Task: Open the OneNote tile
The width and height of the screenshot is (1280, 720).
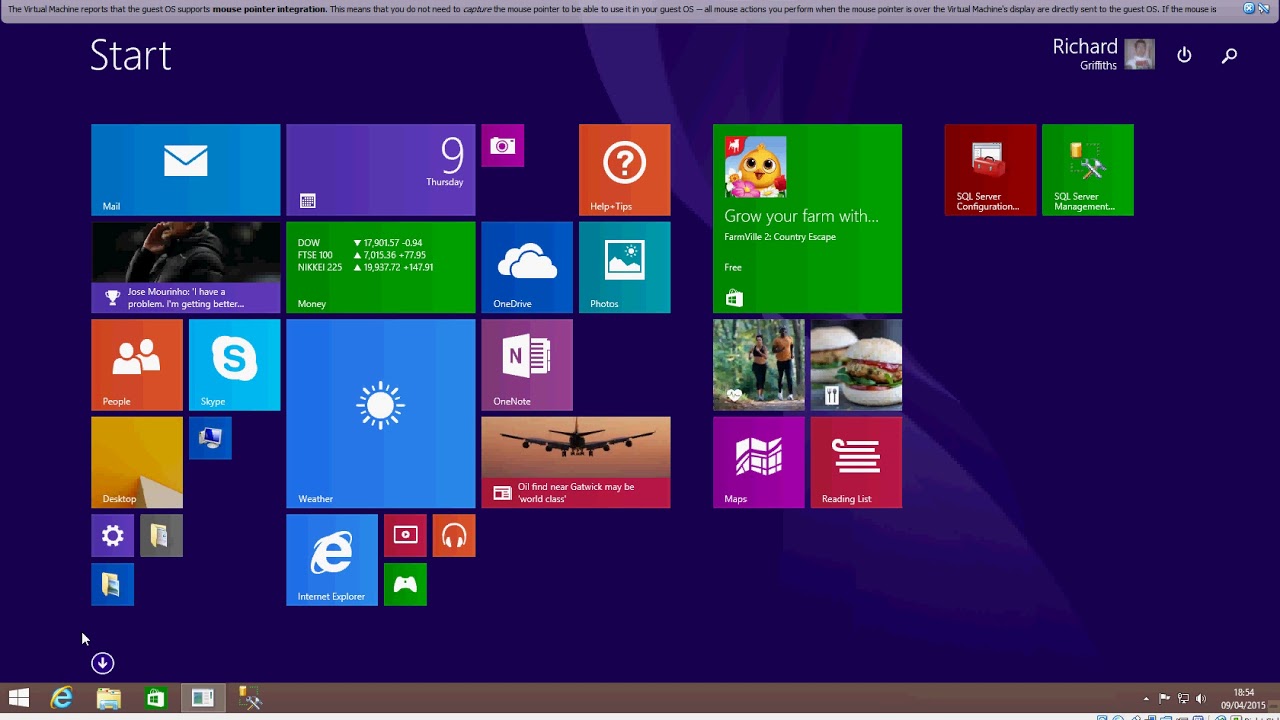Action: pos(526,365)
